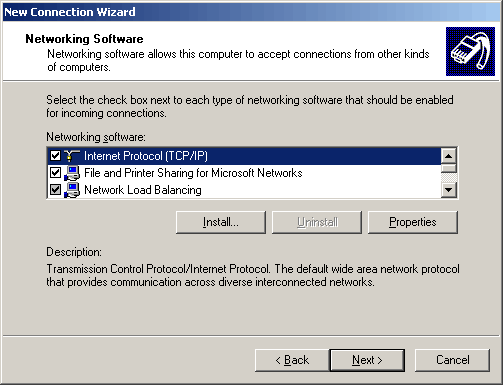Go to the previous page with Back

click(292, 360)
